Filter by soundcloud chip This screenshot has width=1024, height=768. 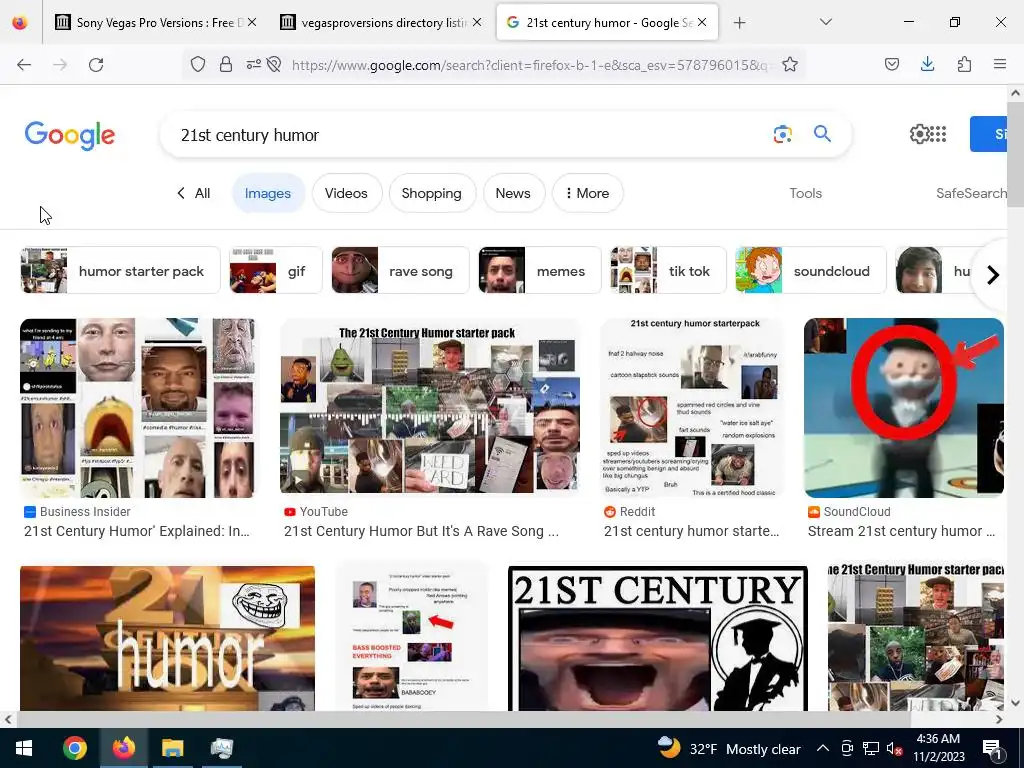coord(810,270)
